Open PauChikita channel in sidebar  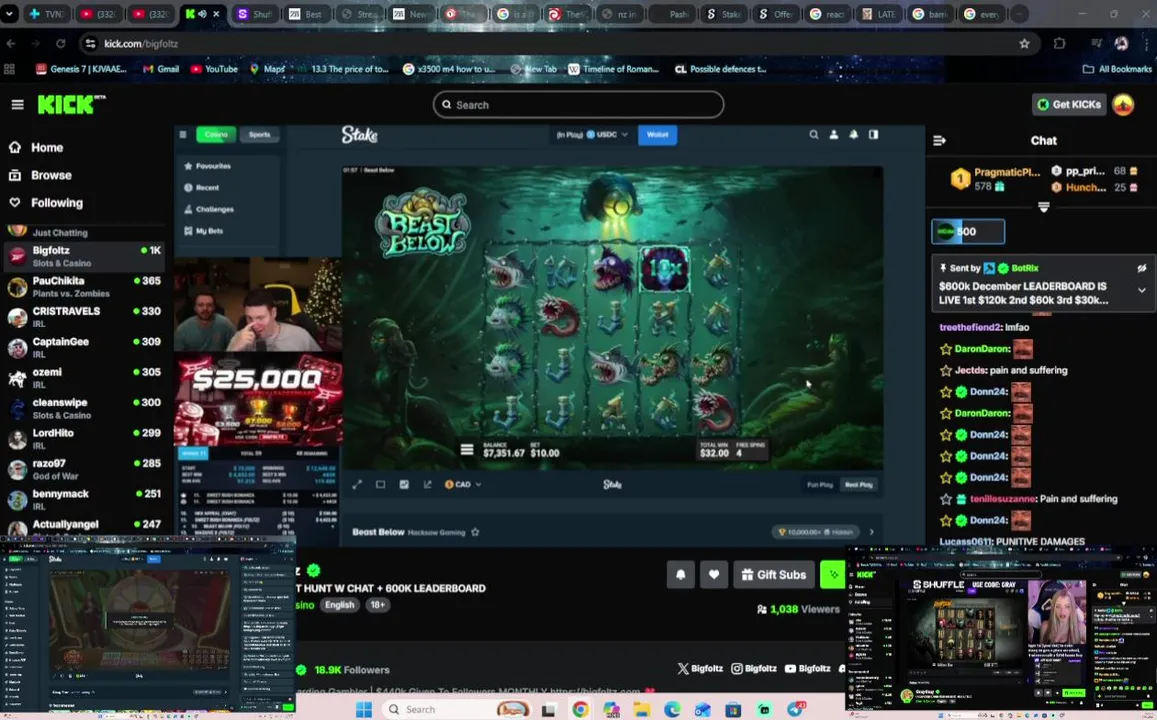click(84, 286)
